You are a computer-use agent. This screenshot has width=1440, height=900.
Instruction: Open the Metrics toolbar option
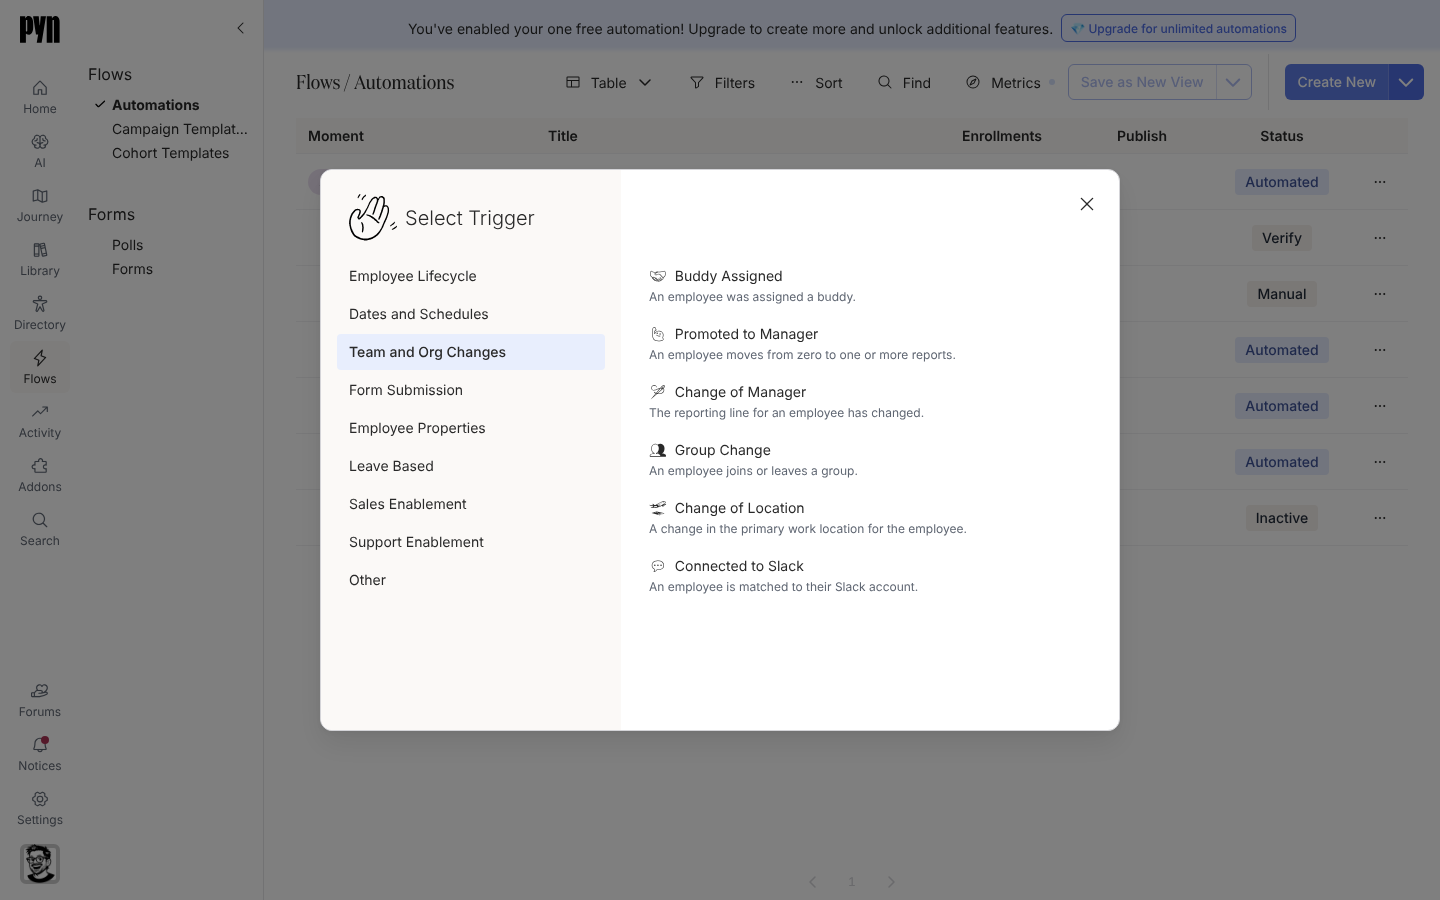coord(1004,82)
